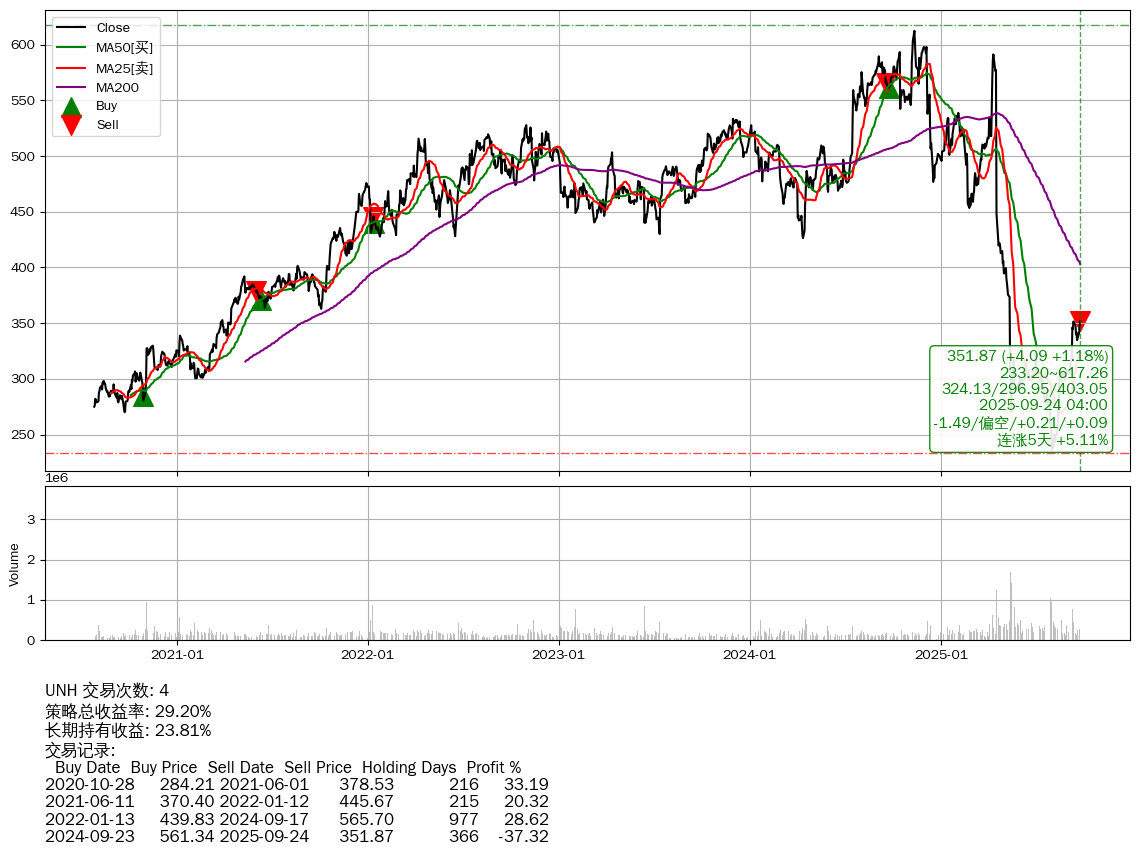
Task: Select the trade row with buy date 2020-10-28
Action: tap(296, 785)
